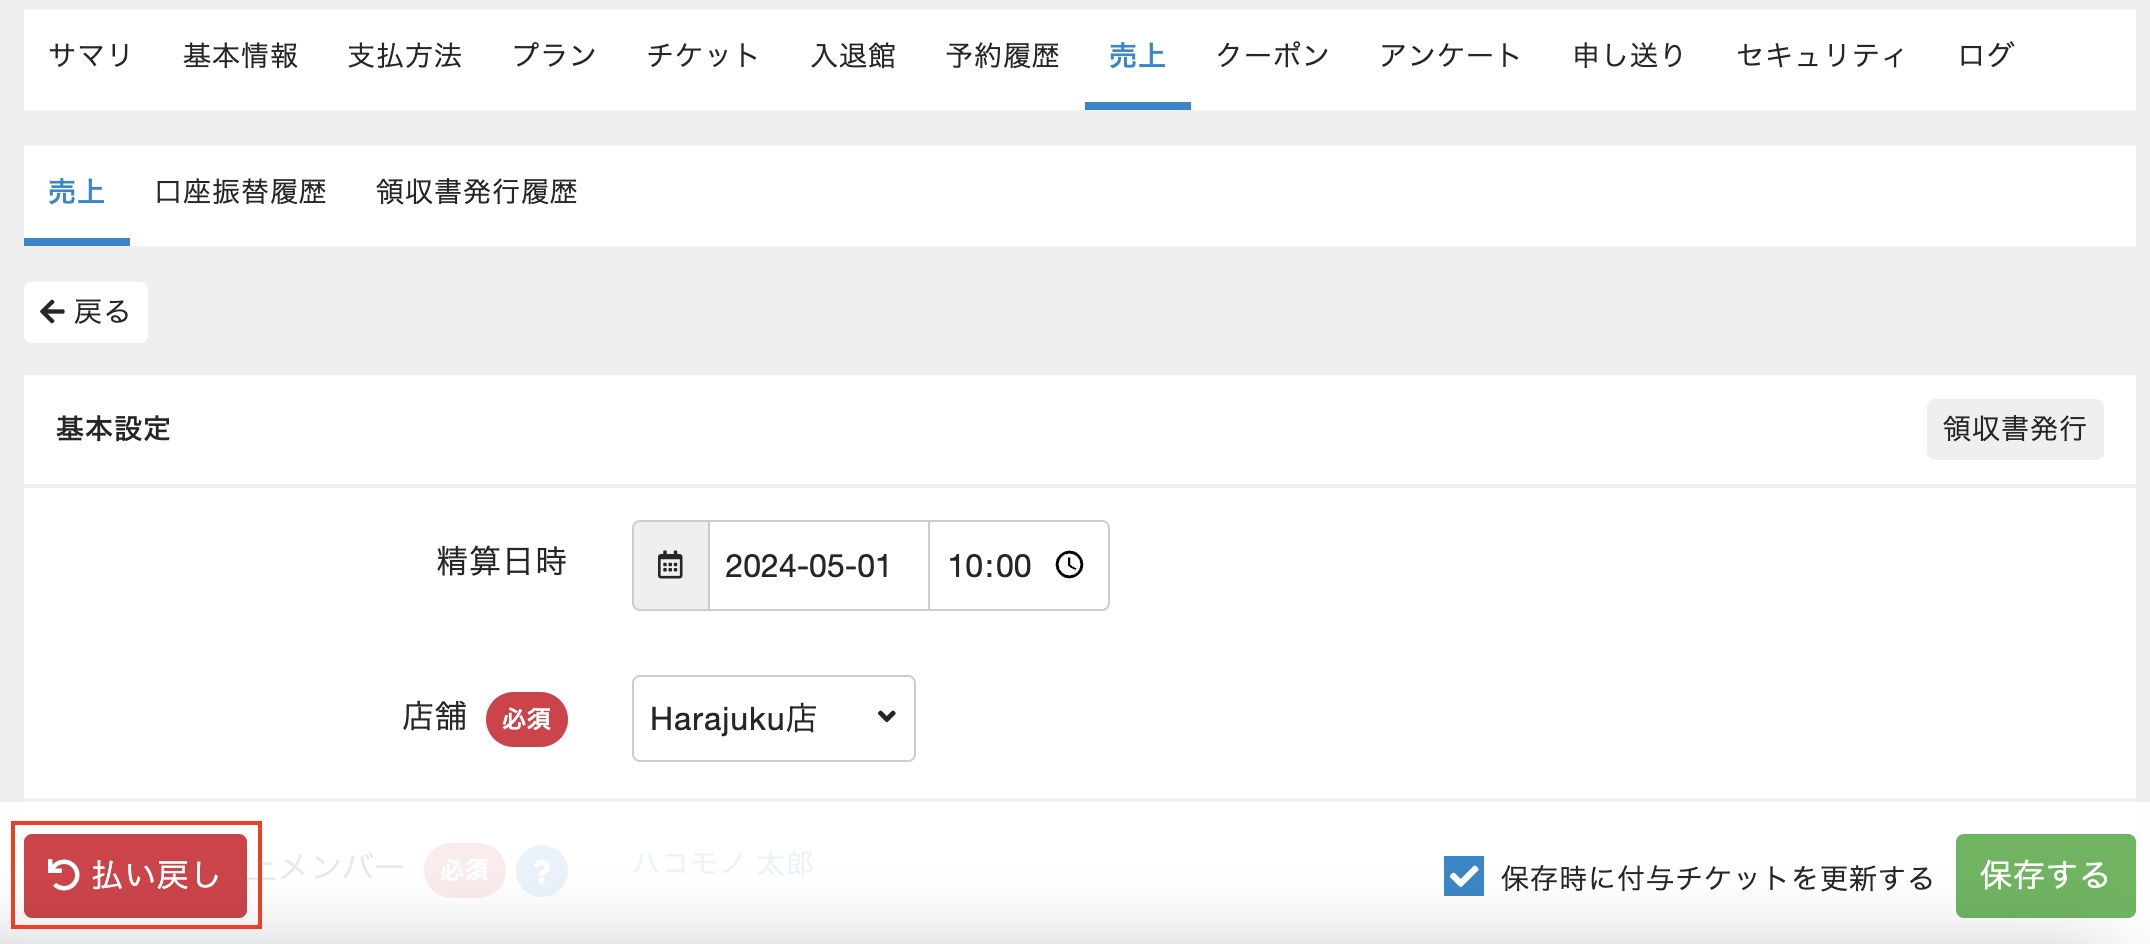
Task: Click the 払い戻し refund button
Action: tap(135, 876)
